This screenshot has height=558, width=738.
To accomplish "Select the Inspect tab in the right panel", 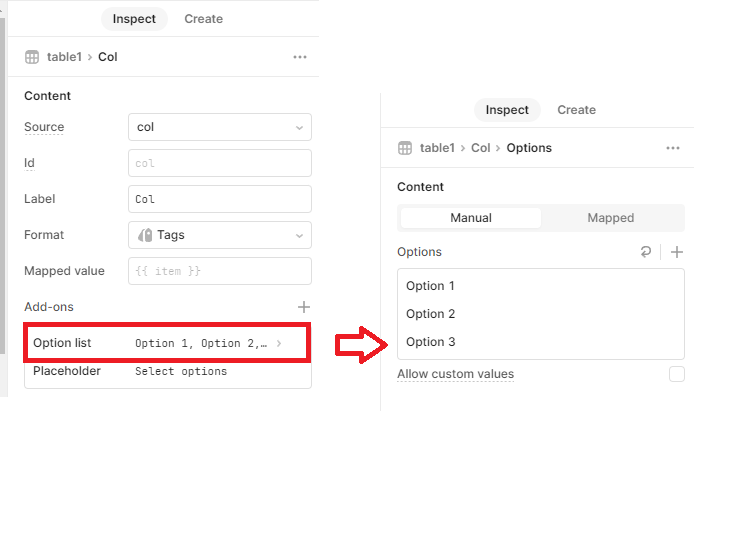I will pos(507,110).
